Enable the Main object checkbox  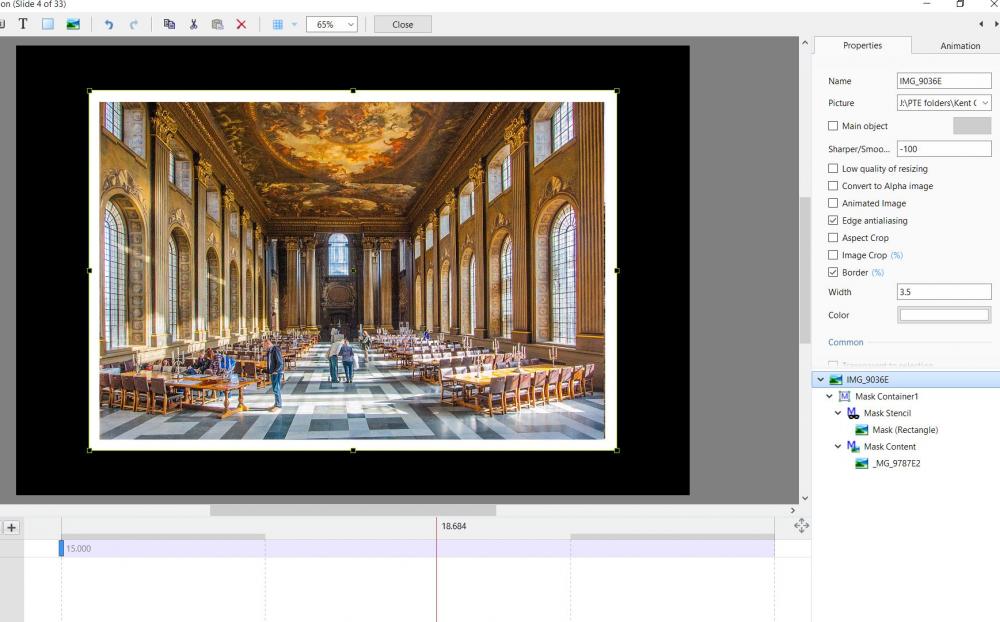(x=833, y=126)
